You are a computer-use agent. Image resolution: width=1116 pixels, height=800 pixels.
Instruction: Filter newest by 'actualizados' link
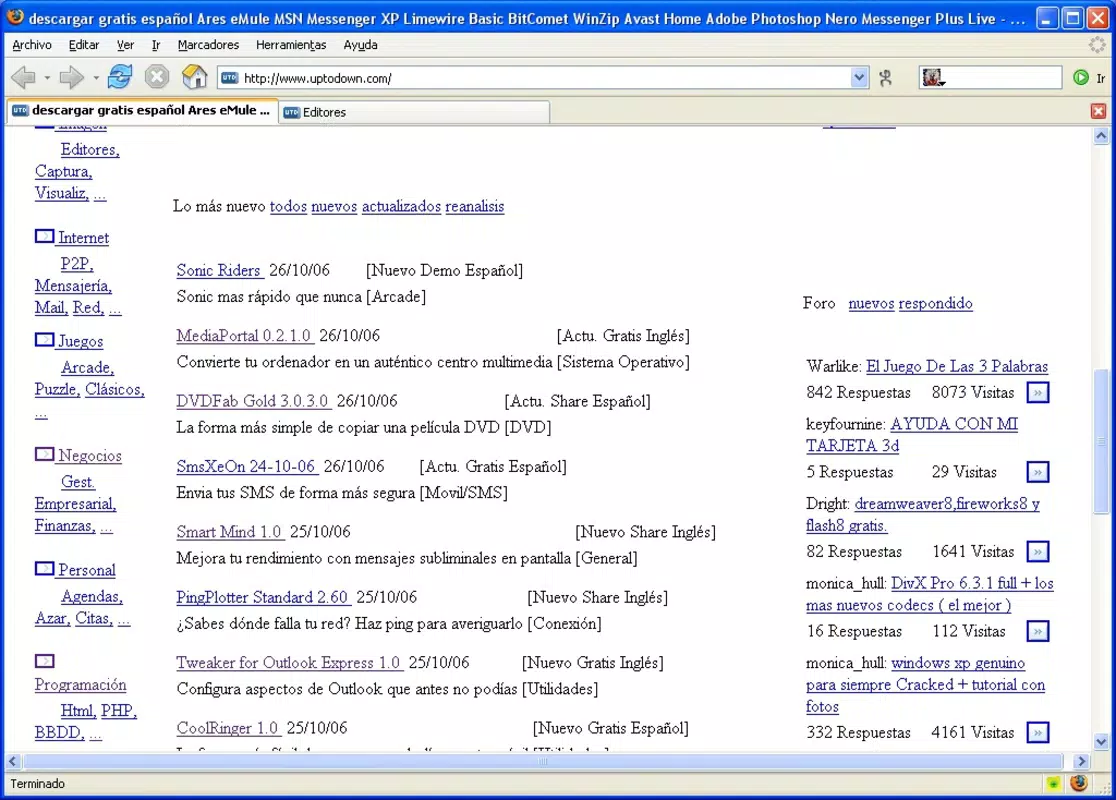pos(401,206)
